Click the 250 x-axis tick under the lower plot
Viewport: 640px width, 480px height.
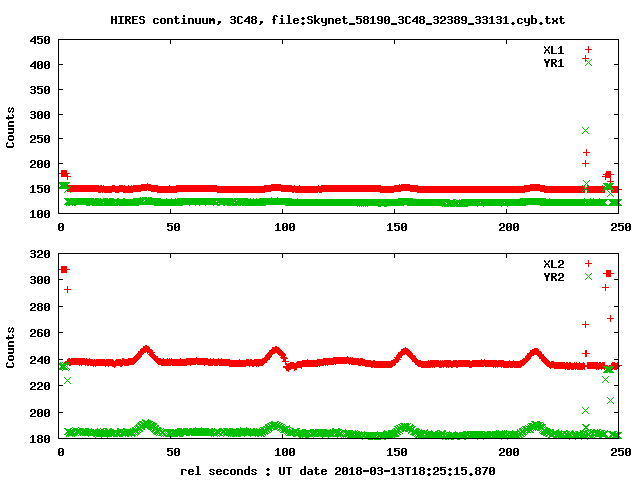(x=621, y=452)
